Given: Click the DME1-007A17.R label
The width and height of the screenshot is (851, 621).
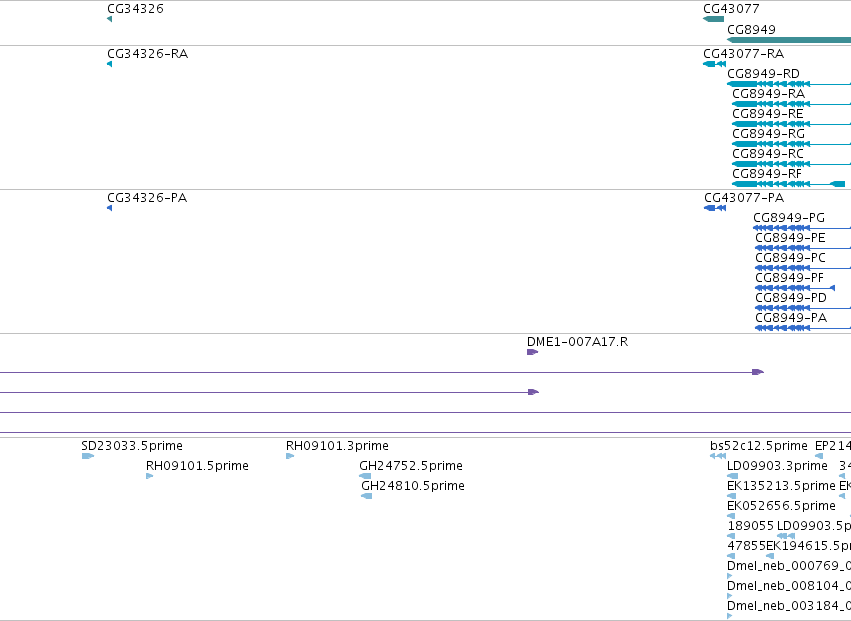Looking at the screenshot, I should point(577,342).
